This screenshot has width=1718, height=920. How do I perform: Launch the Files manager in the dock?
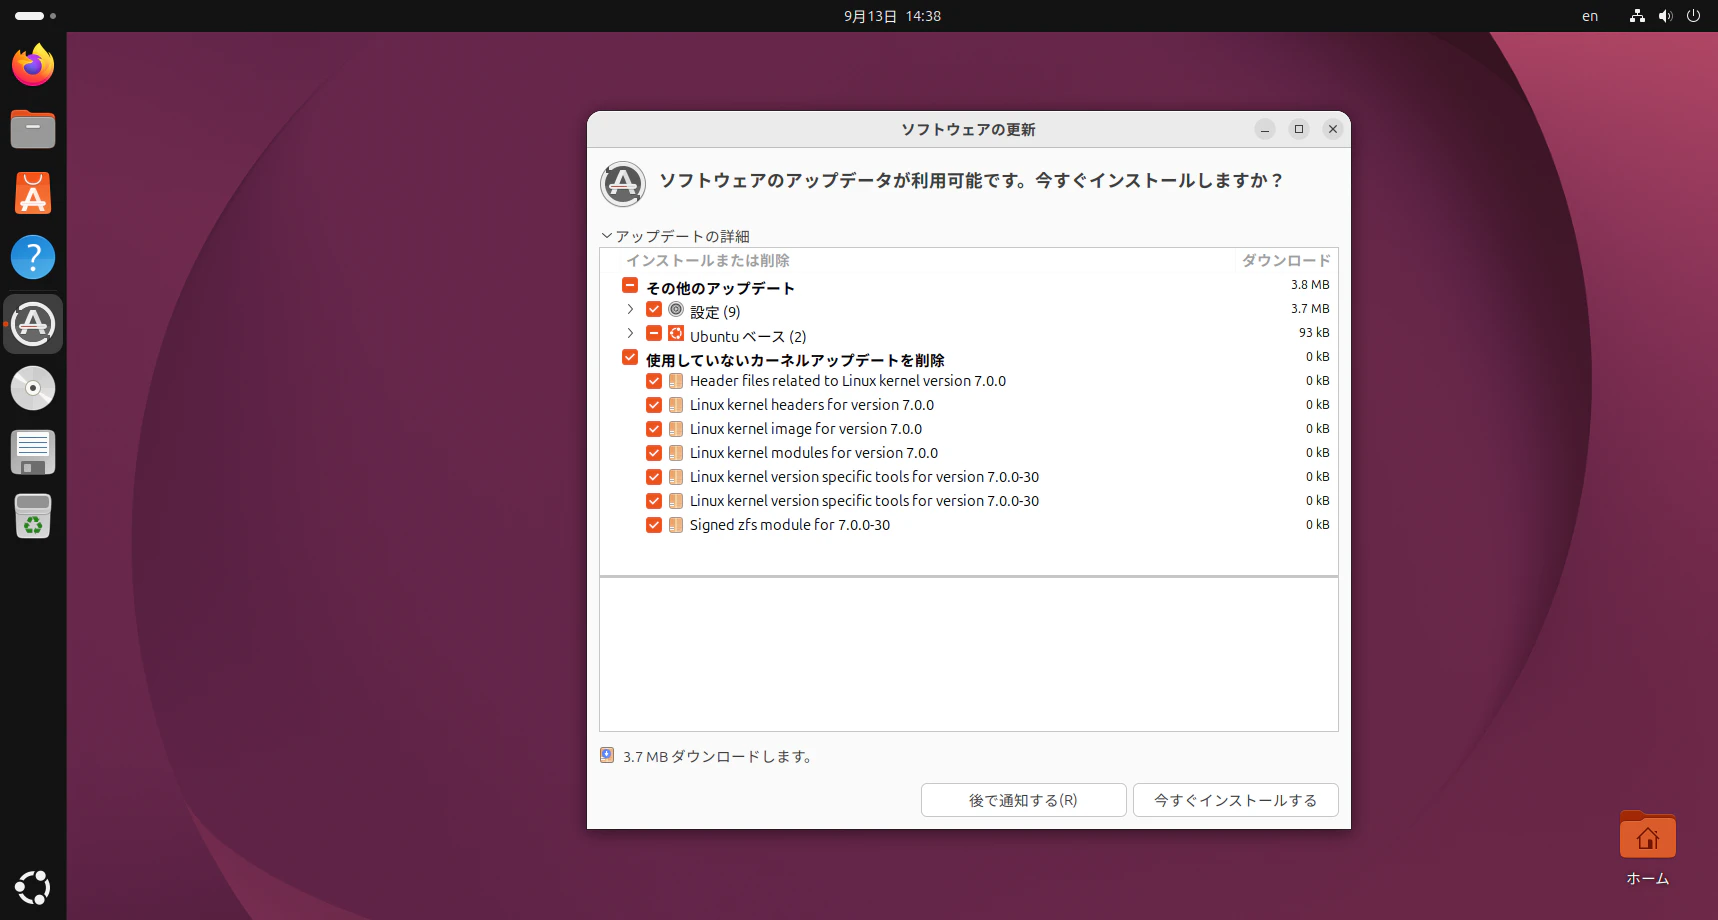click(x=33, y=129)
